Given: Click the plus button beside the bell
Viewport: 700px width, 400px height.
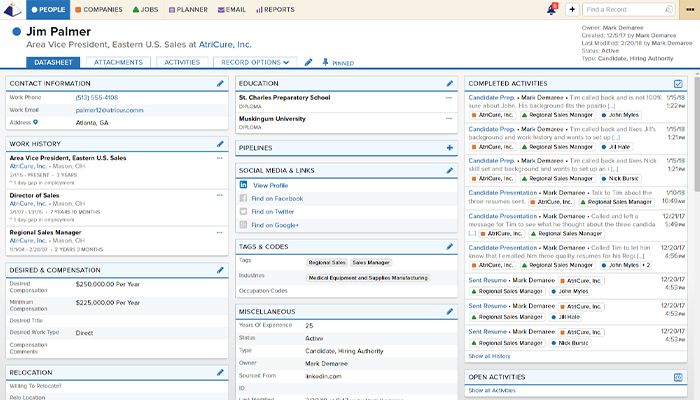Looking at the screenshot, I should 571,9.
